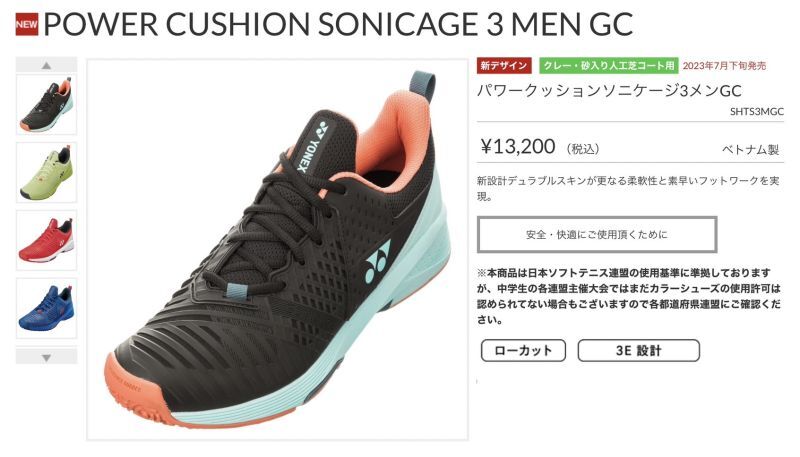Click the green クレー・砂入り人工芝コート用 tag
Image resolution: width=800 pixels, height=457 pixels.
(609, 66)
